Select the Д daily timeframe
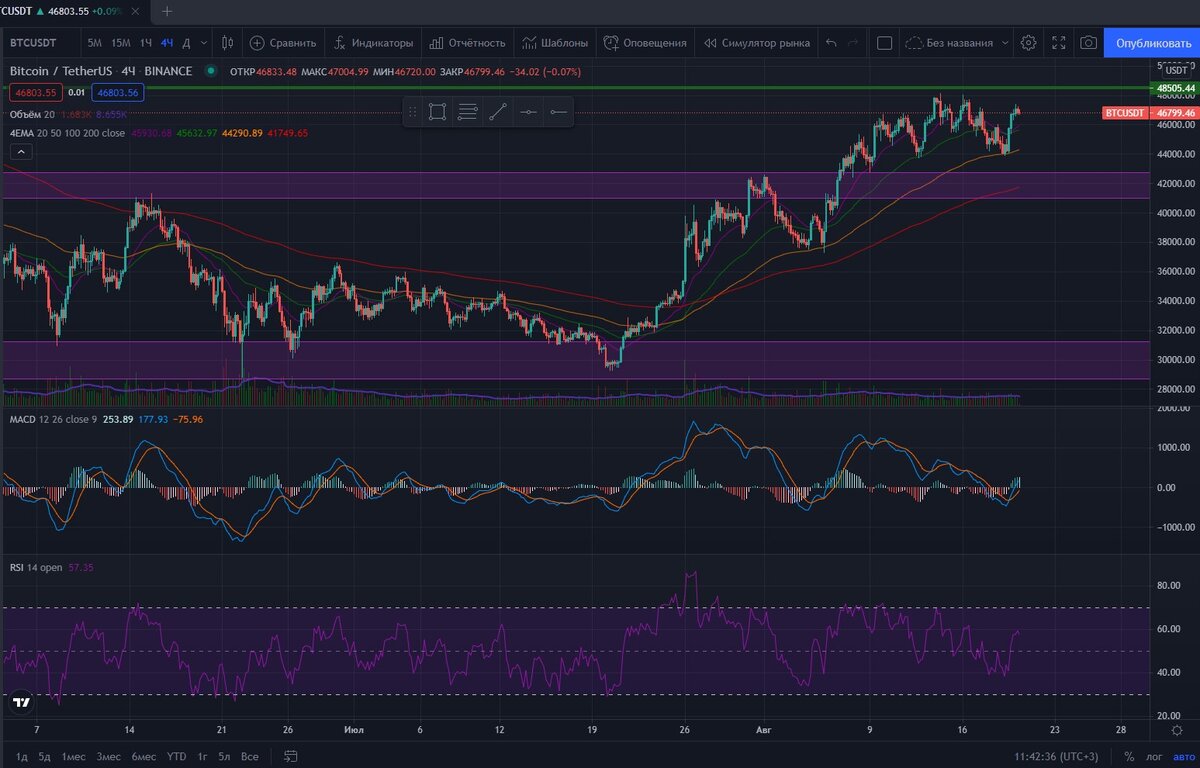The image size is (1200, 768). [186, 43]
